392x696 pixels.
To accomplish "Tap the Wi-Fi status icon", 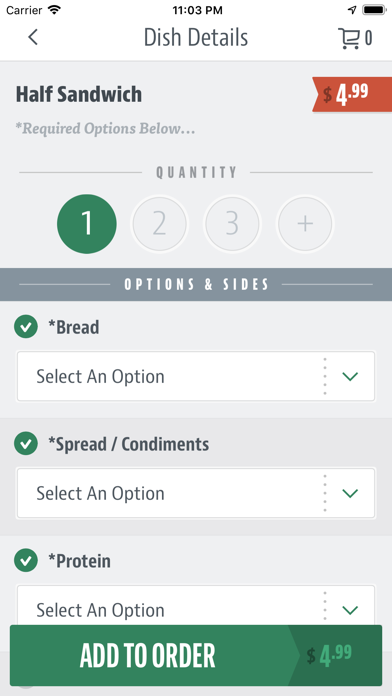I will point(55,10).
